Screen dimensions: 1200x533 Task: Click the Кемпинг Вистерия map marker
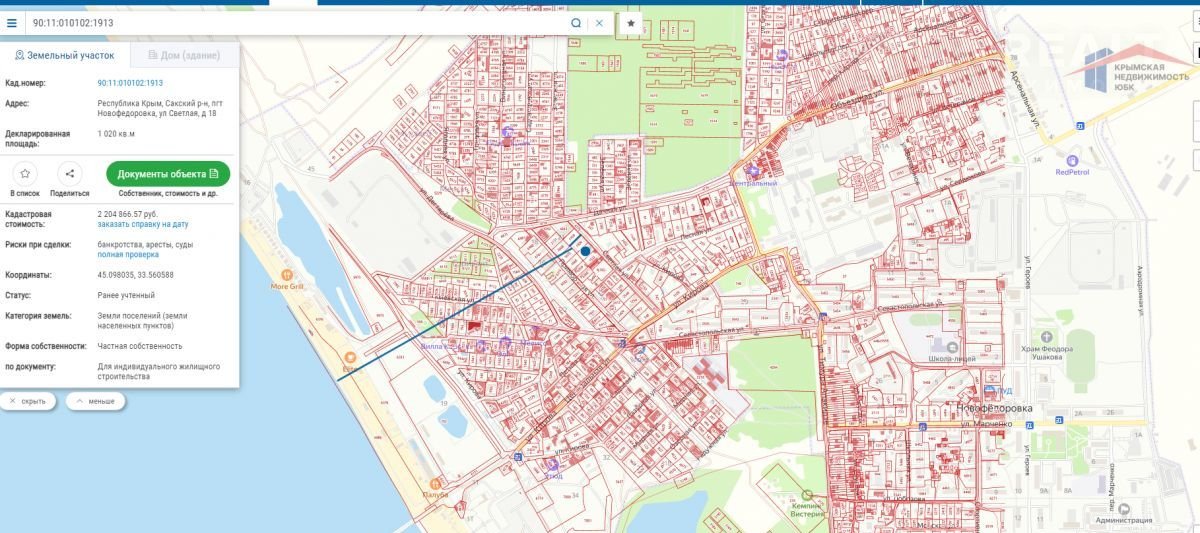click(x=808, y=495)
